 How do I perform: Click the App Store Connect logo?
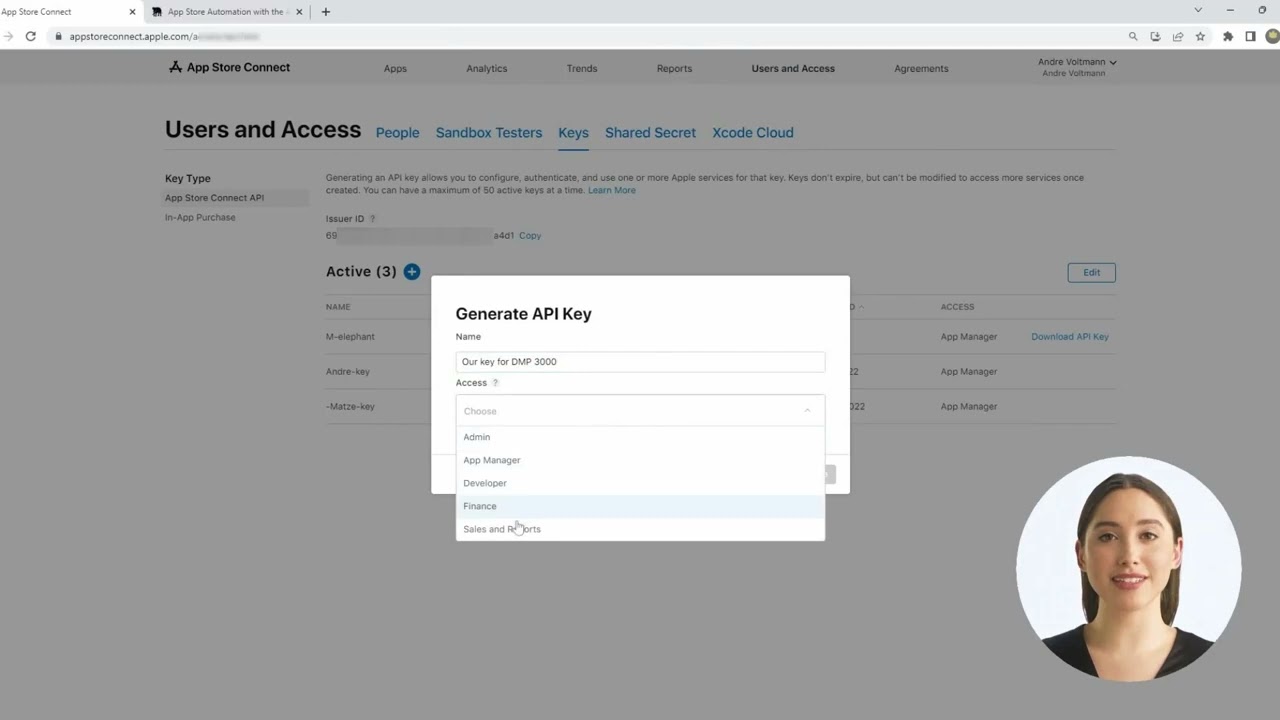[229, 67]
